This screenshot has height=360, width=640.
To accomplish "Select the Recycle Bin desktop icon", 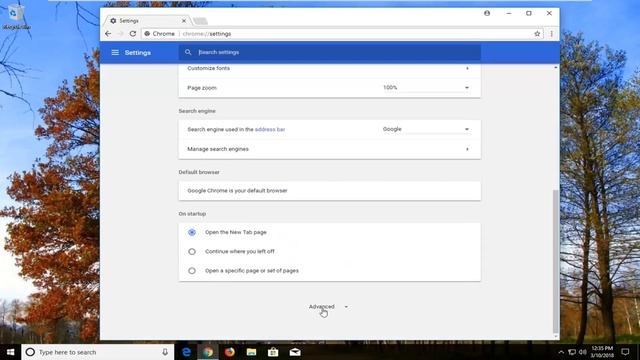I will click(16, 17).
